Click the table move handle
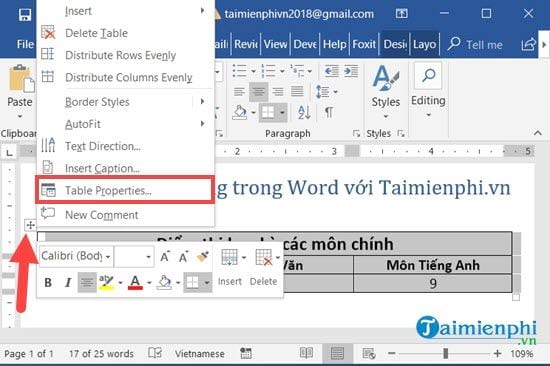This screenshot has width=550, height=366. 30,225
